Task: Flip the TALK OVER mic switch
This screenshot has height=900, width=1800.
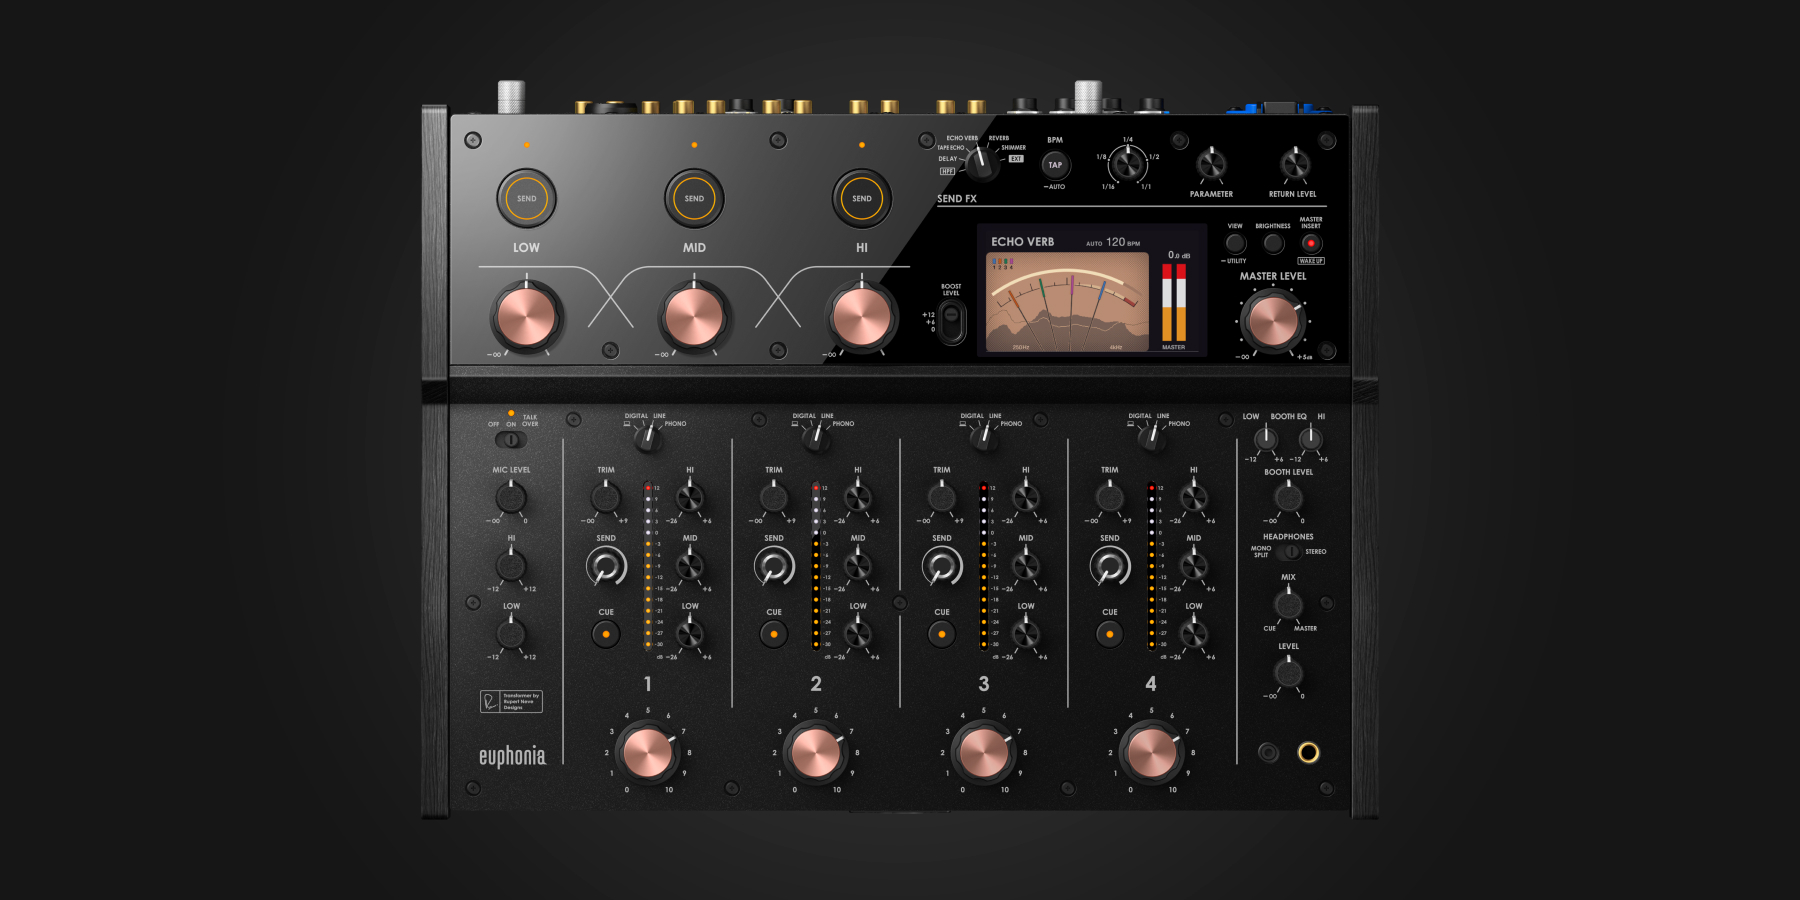Action: [510, 439]
